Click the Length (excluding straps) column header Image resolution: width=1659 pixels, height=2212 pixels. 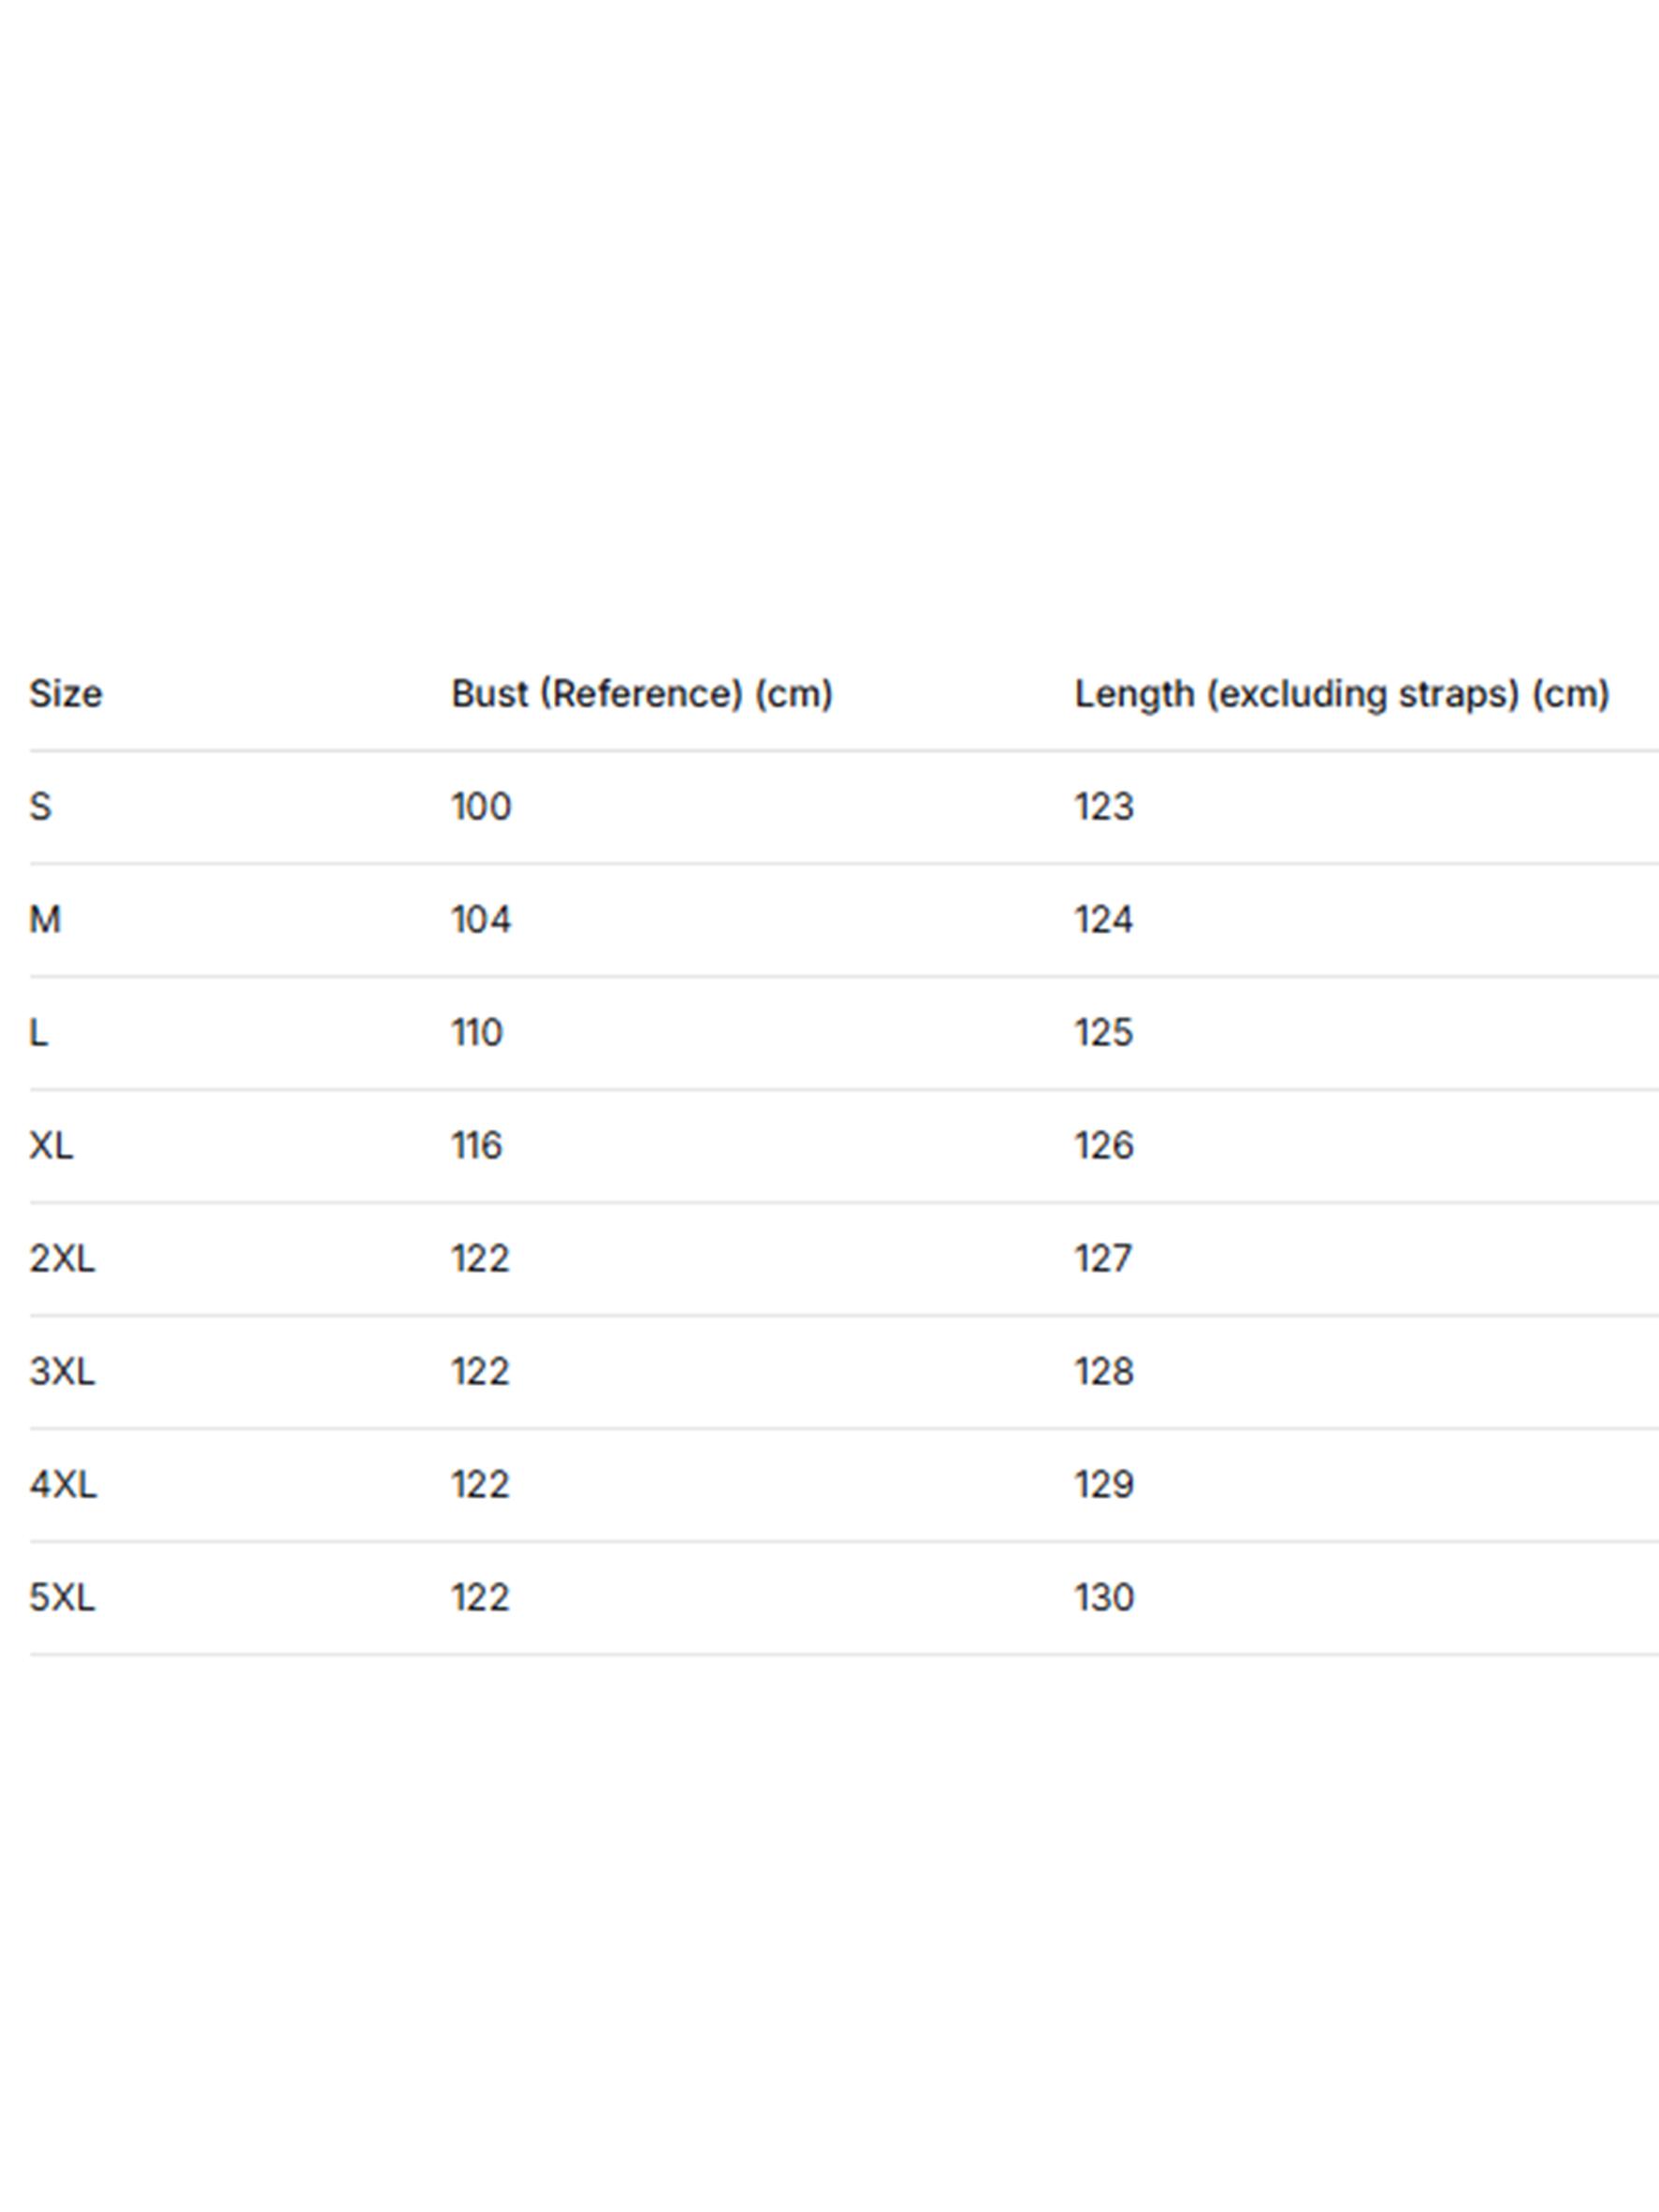point(1341,693)
